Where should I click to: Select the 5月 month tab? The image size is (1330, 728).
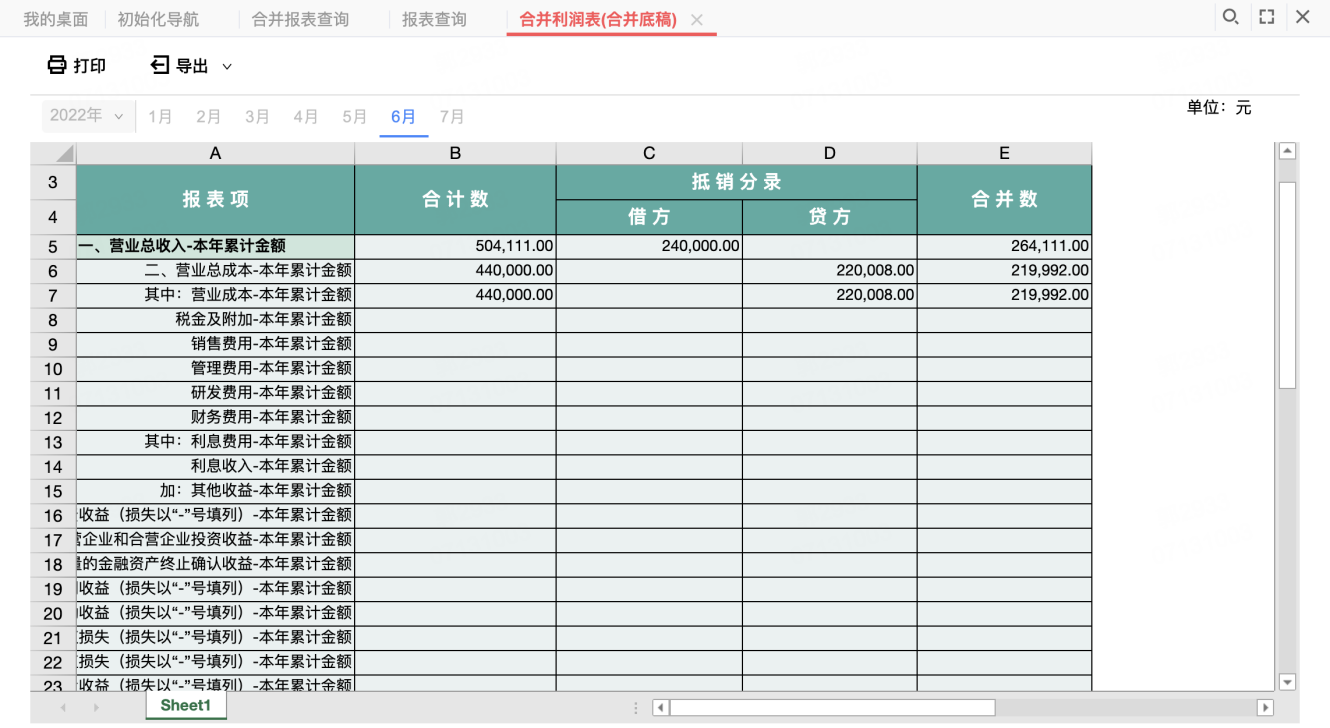coord(355,117)
